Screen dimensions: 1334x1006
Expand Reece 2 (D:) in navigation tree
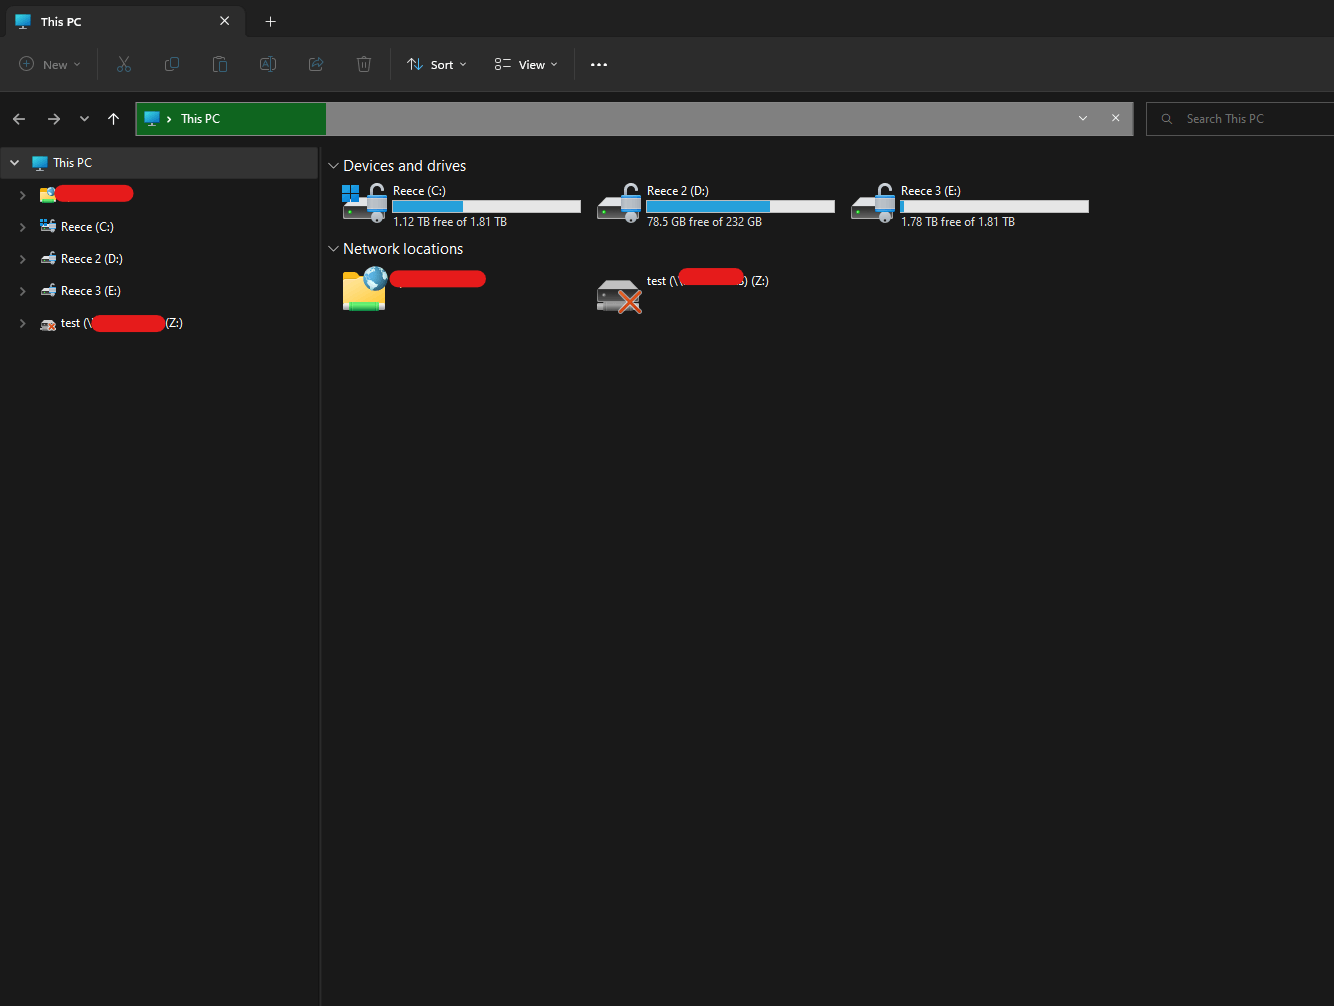tap(22, 259)
